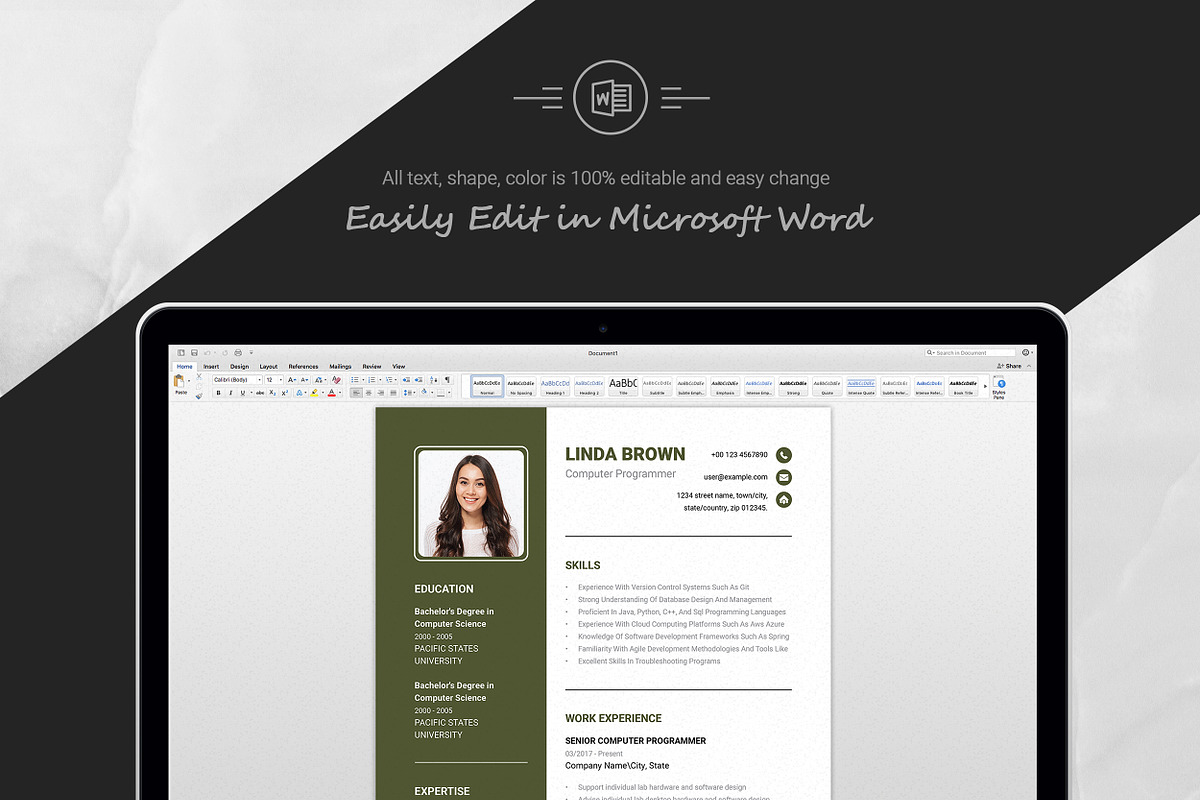Click the Print icon in title bar
Image resolution: width=1200 pixels, height=800 pixels.
(x=238, y=353)
